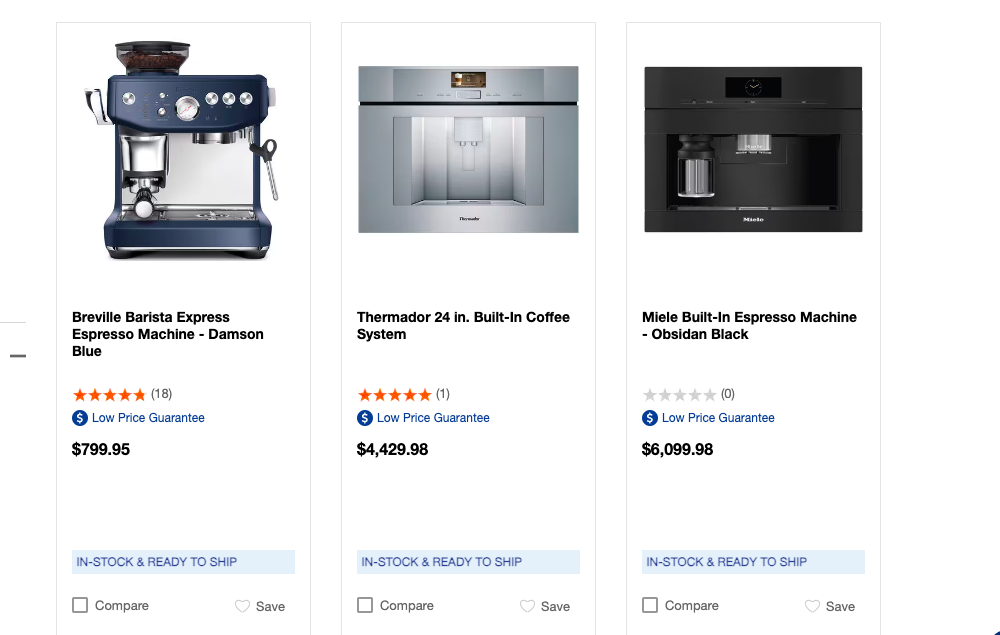The height and width of the screenshot is (635, 1000).
Task: Click the Breville Low Price Guarantee link
Action: pyautogui.click(x=148, y=418)
